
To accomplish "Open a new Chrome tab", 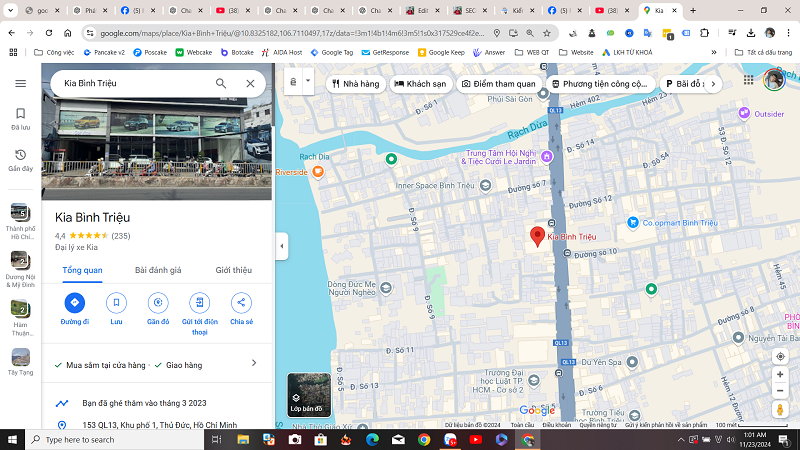I will (x=693, y=10).
